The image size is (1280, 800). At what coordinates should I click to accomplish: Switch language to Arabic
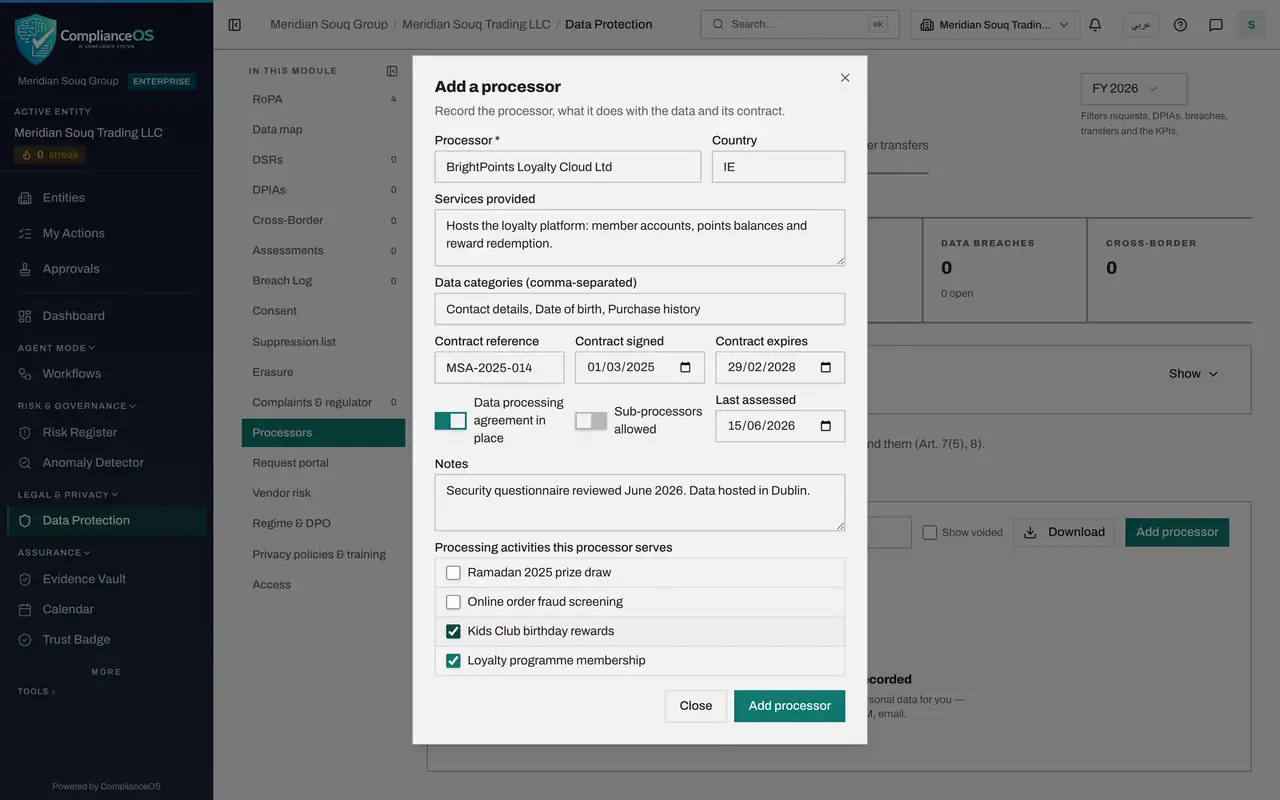pos(1141,25)
